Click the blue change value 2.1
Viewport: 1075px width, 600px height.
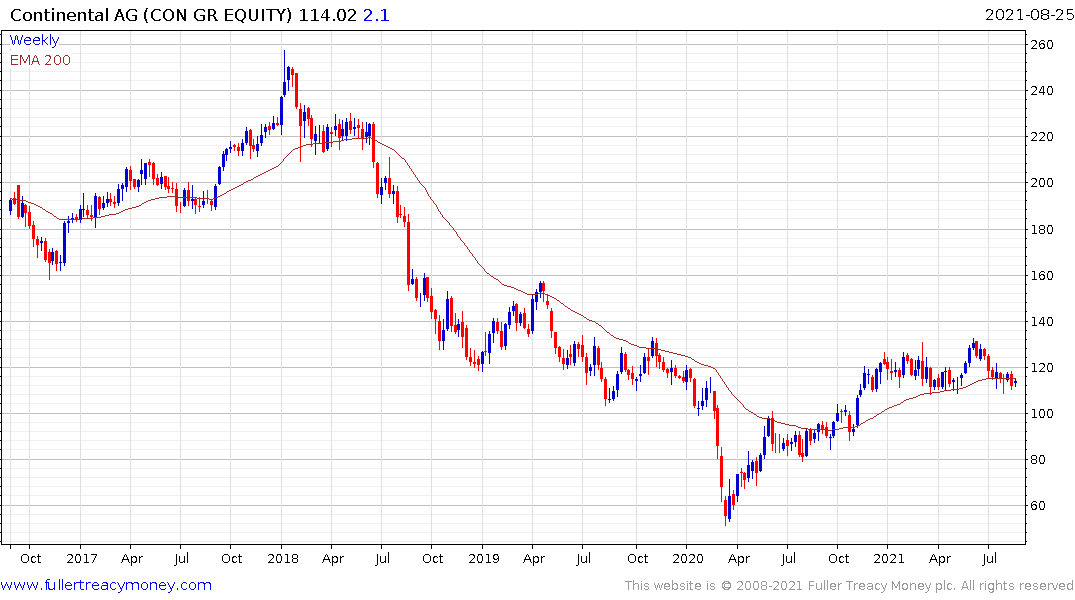[x=376, y=15]
